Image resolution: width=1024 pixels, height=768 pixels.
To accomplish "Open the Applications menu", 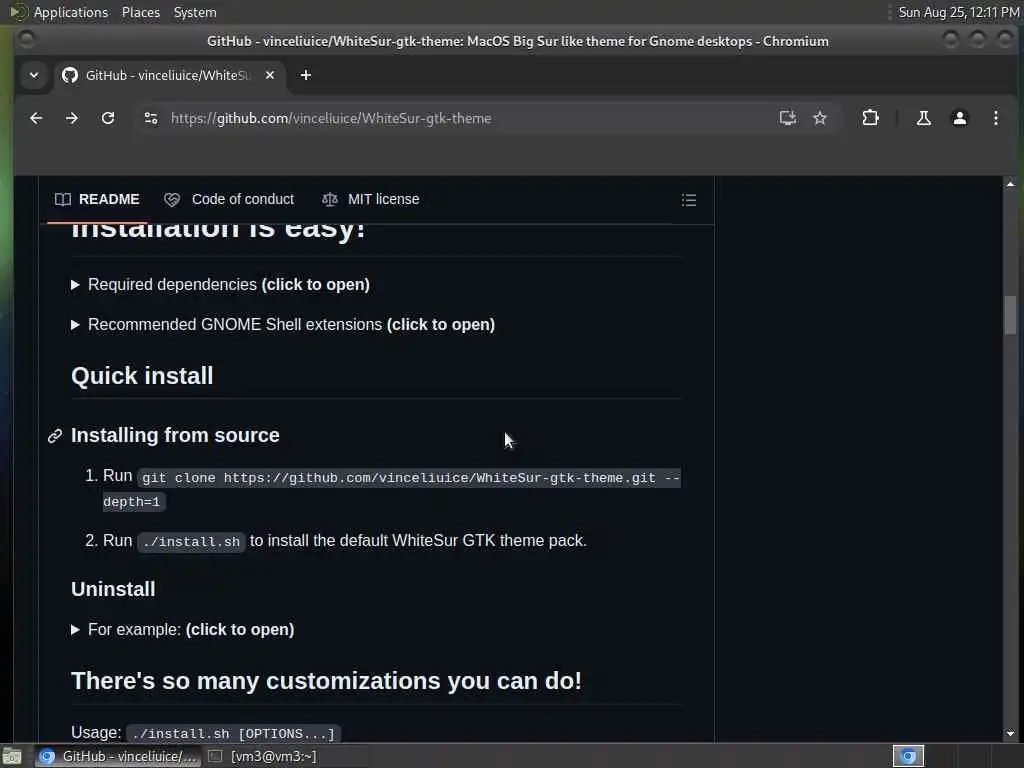I will pos(71,12).
